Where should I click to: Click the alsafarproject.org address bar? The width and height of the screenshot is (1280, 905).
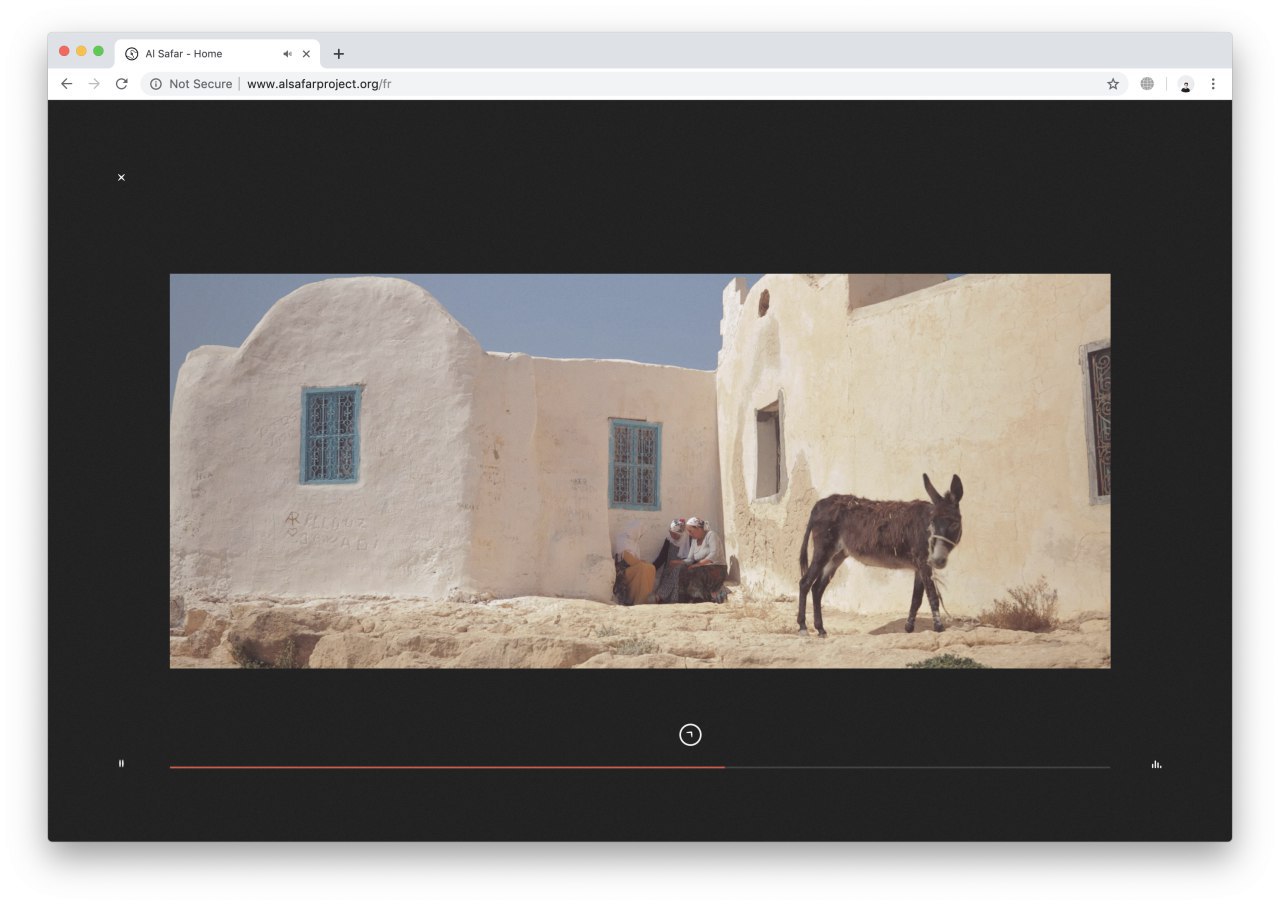634,84
